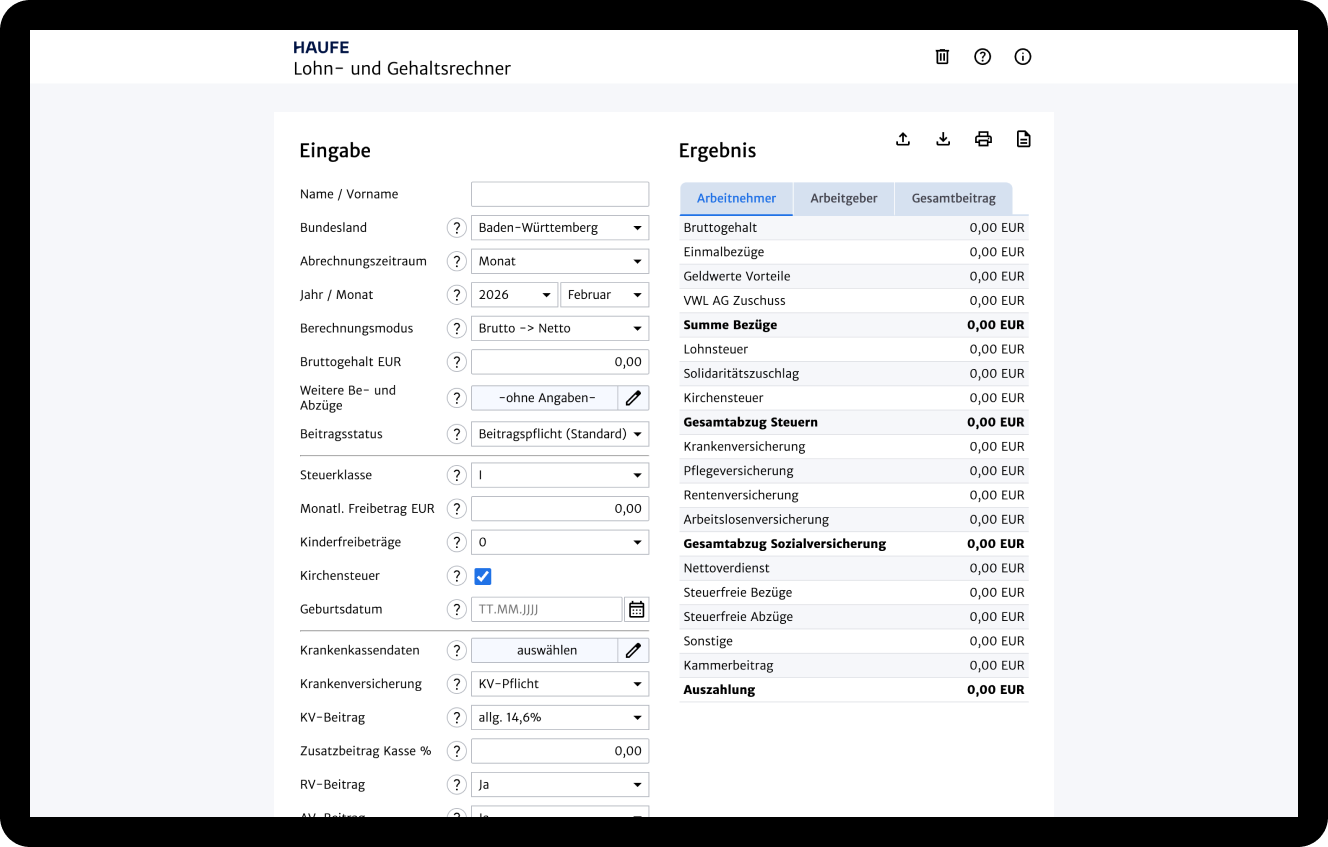Open help for Steuerklasse
The height and width of the screenshot is (847, 1328).
click(x=457, y=476)
